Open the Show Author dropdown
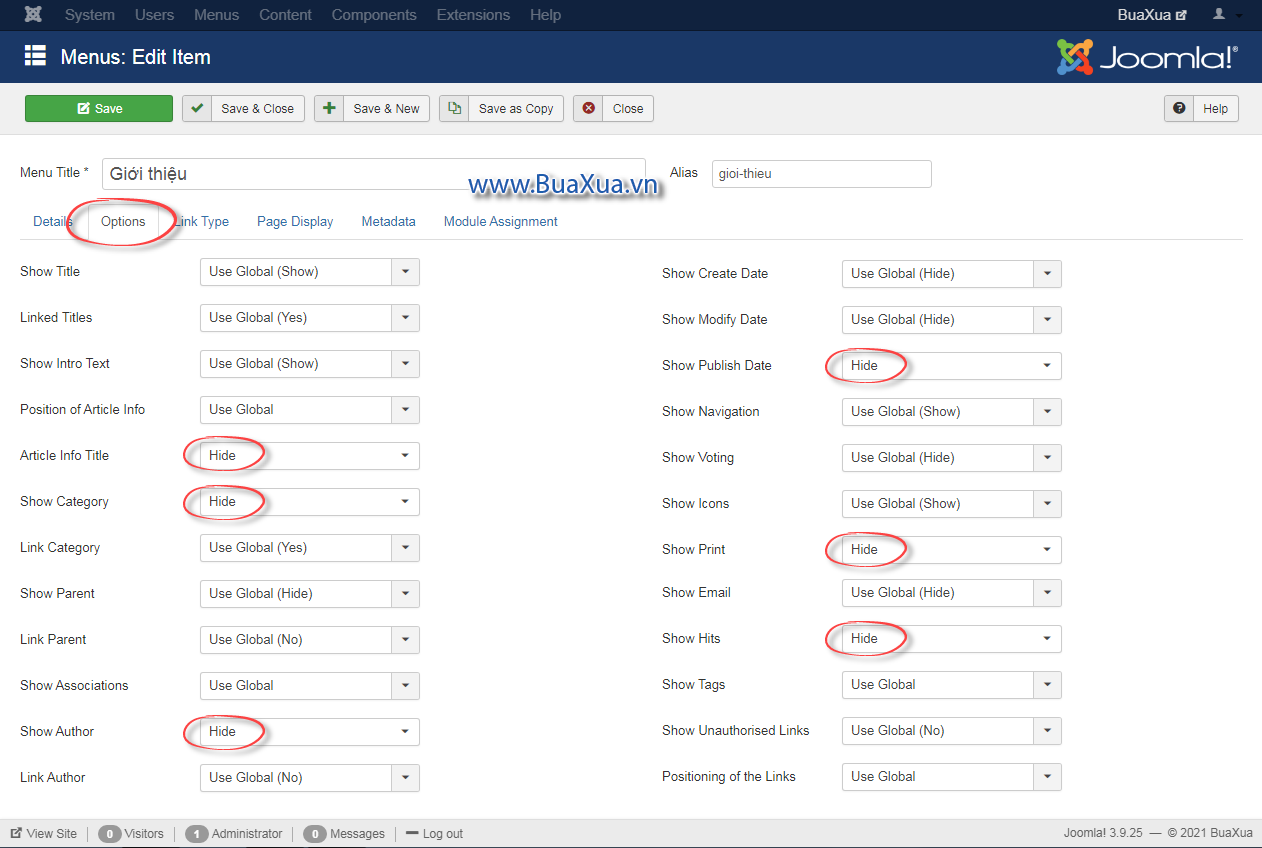This screenshot has width=1262, height=848. [310, 732]
